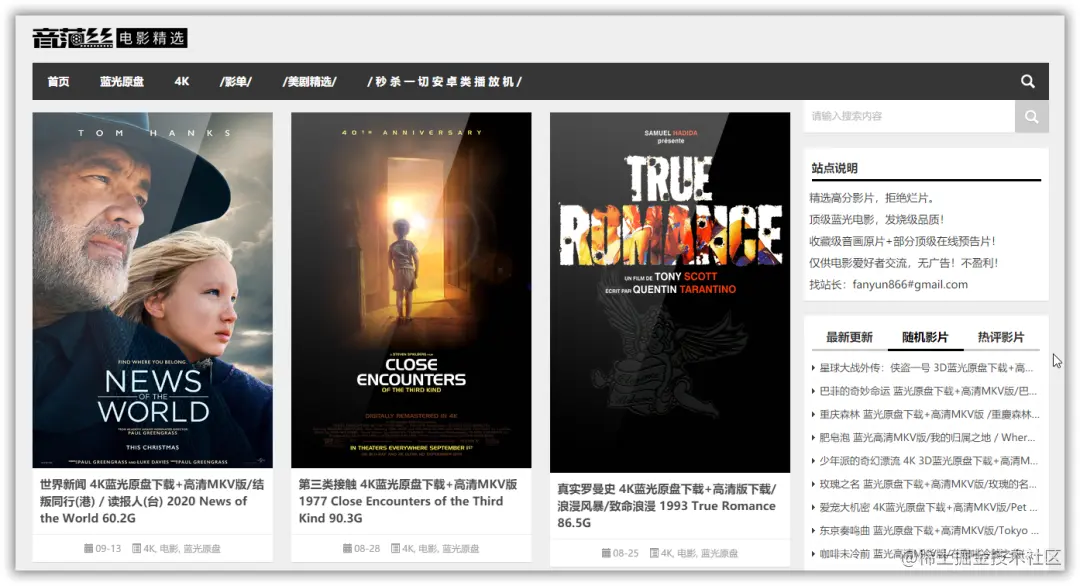
Task: Open 少年派的奇幻漂流 4K 3D link
Action: click(928, 461)
